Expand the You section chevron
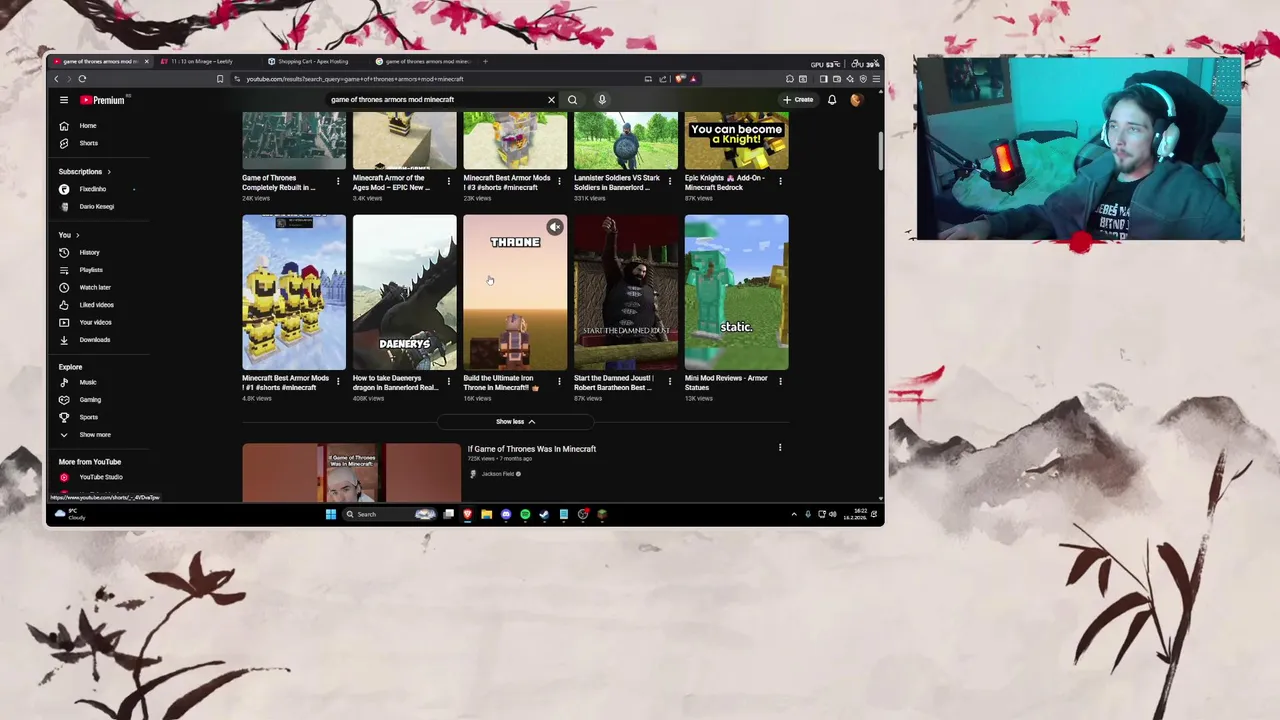This screenshot has width=1280, height=720. coord(77,235)
